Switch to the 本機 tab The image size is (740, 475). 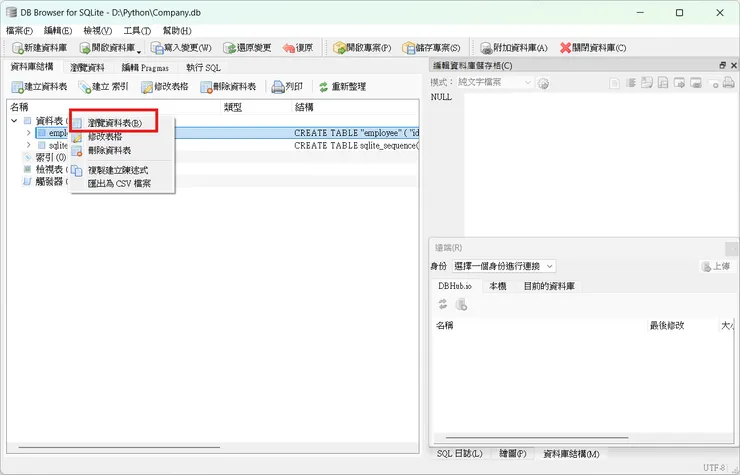tap(498, 286)
